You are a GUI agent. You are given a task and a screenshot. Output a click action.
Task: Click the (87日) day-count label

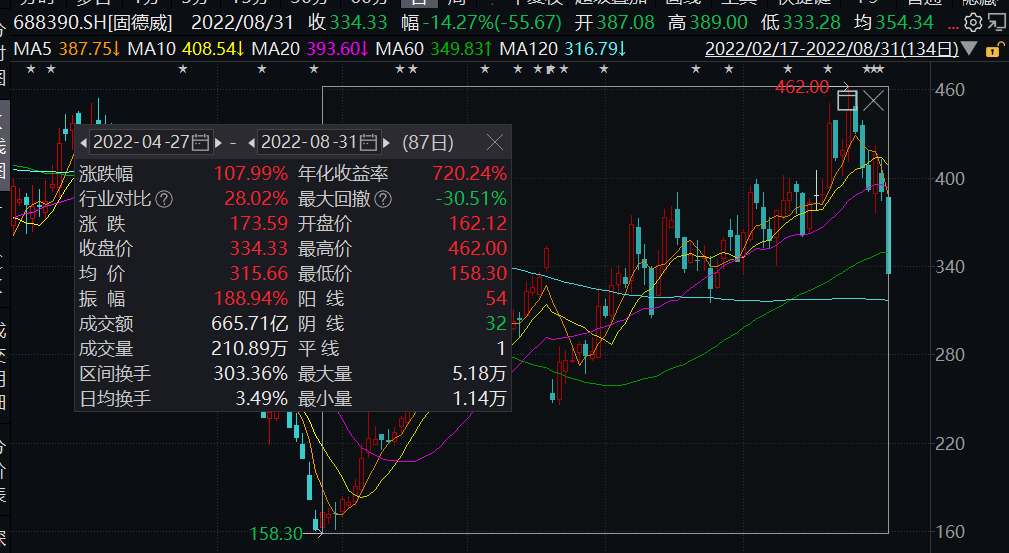[428, 142]
